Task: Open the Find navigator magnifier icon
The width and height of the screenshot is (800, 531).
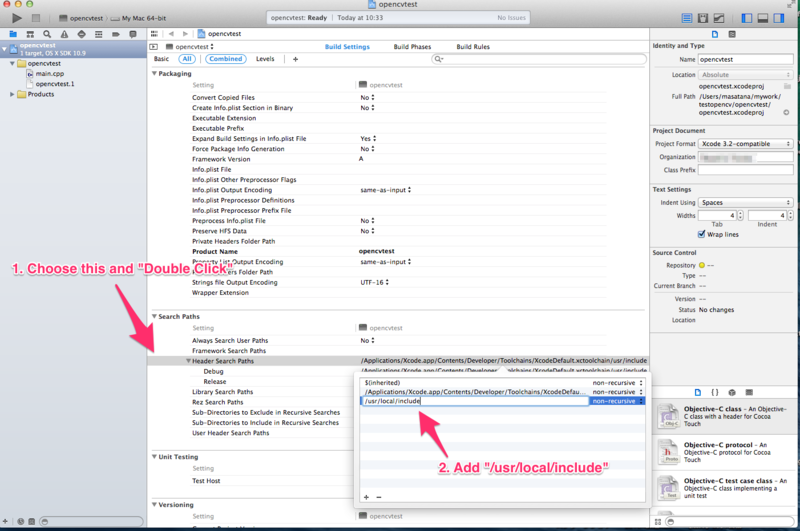Action: pos(47,34)
